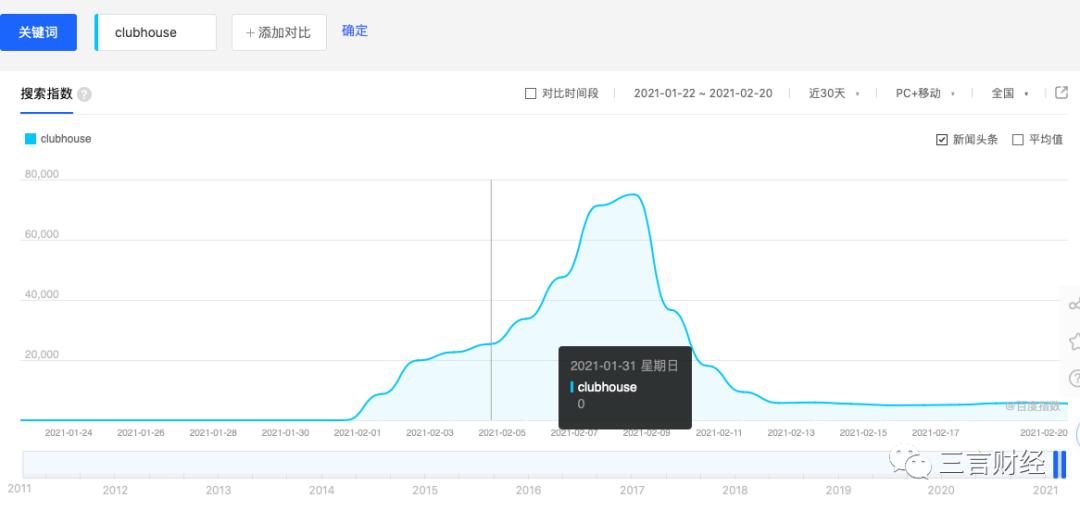This screenshot has height=510, width=1080.
Task: Enable the 对比时间段 checkbox
Action: click(531, 93)
